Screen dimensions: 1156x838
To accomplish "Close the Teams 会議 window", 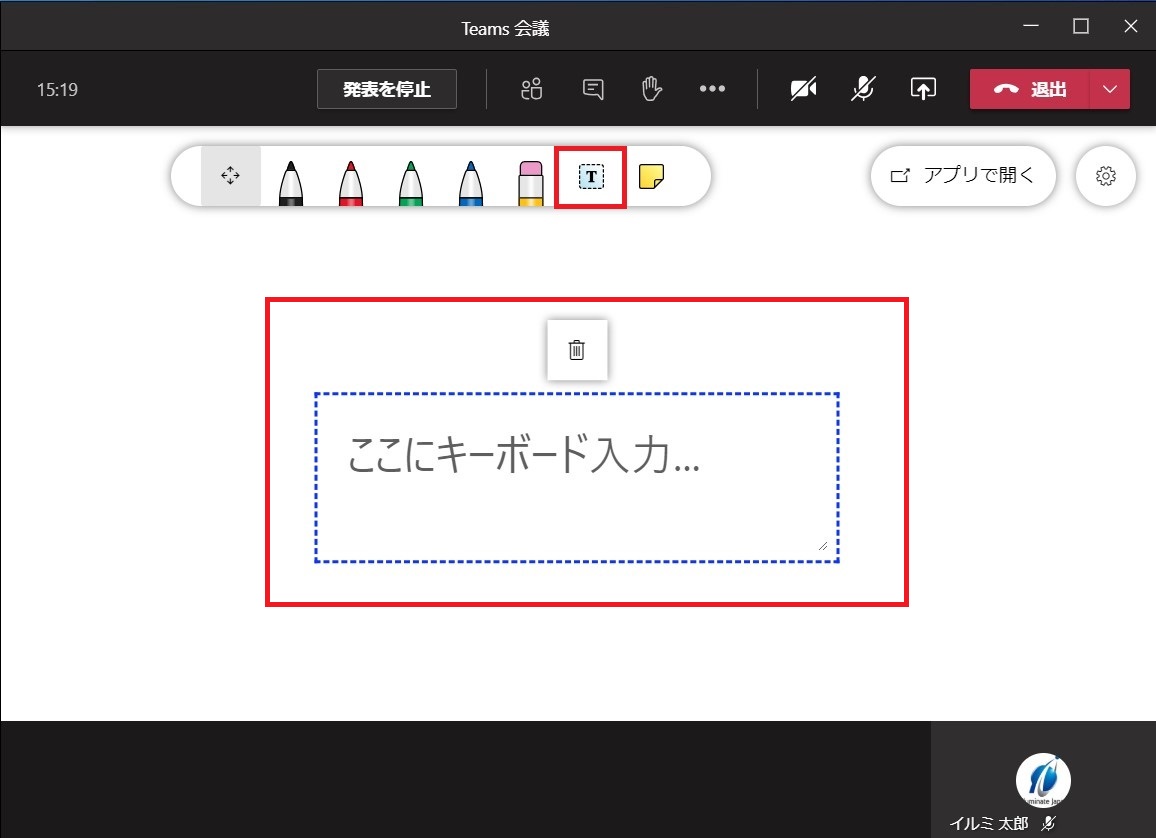I will click(x=1131, y=26).
